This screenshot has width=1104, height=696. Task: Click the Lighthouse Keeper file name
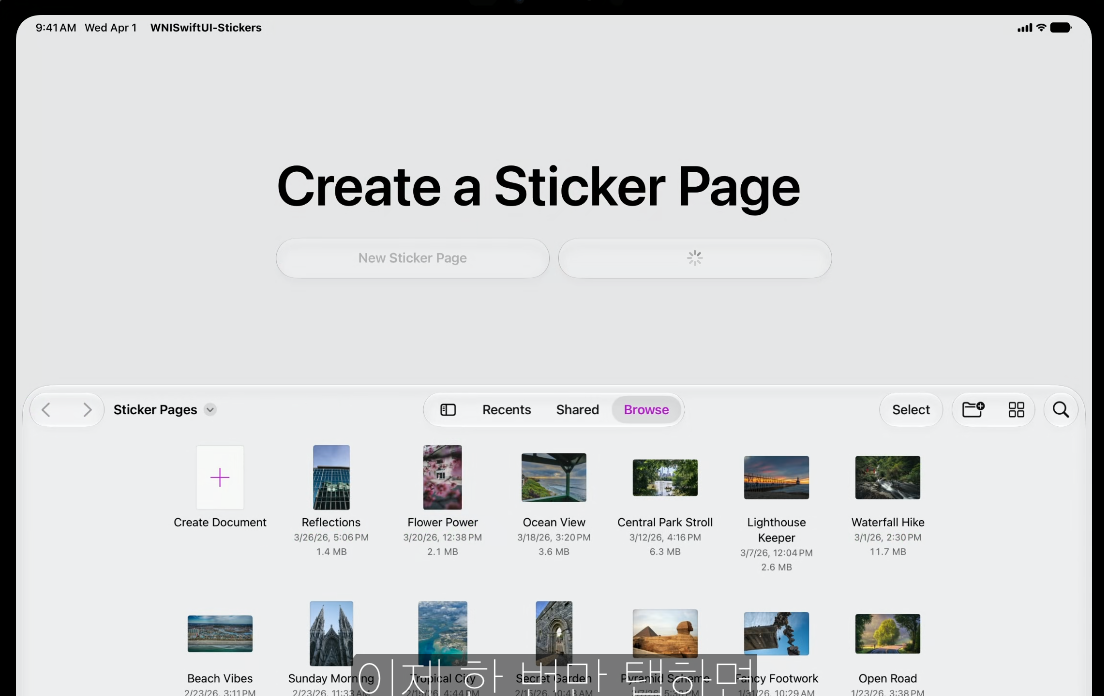click(x=777, y=530)
